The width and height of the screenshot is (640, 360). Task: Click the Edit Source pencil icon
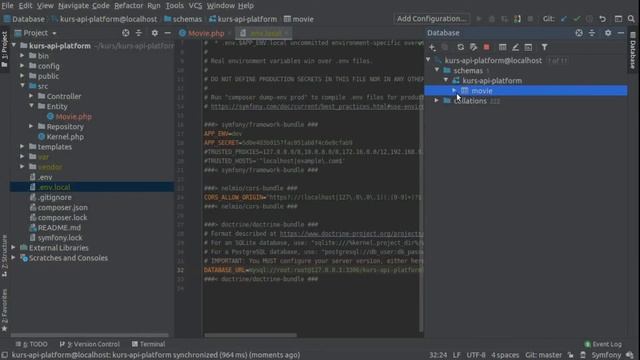(x=516, y=47)
